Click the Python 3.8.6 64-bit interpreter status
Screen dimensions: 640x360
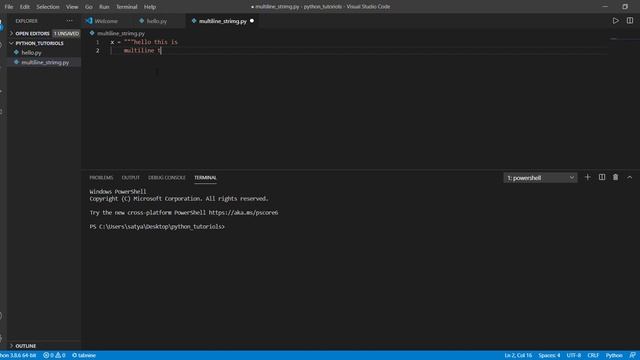point(18,356)
